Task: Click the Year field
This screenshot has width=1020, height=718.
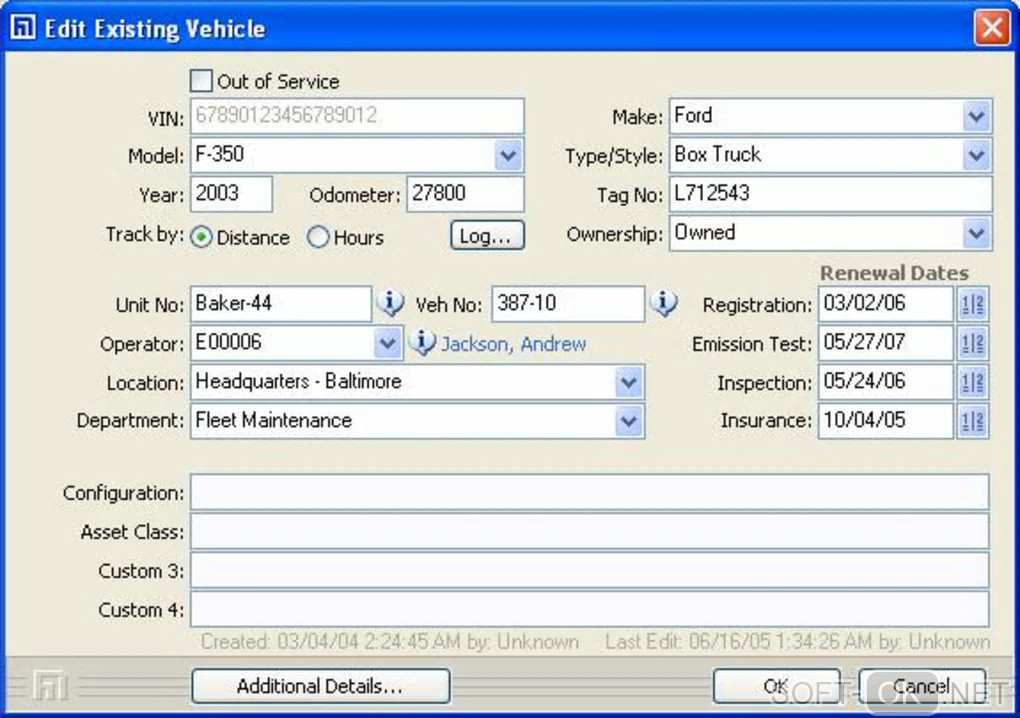Action: pos(232,194)
